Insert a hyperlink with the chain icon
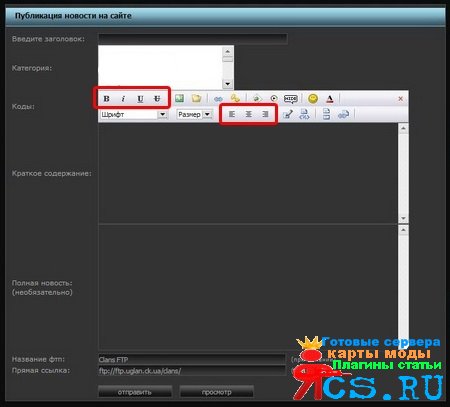Image resolution: width=450 pixels, height=407 pixels. pyautogui.click(x=218, y=99)
